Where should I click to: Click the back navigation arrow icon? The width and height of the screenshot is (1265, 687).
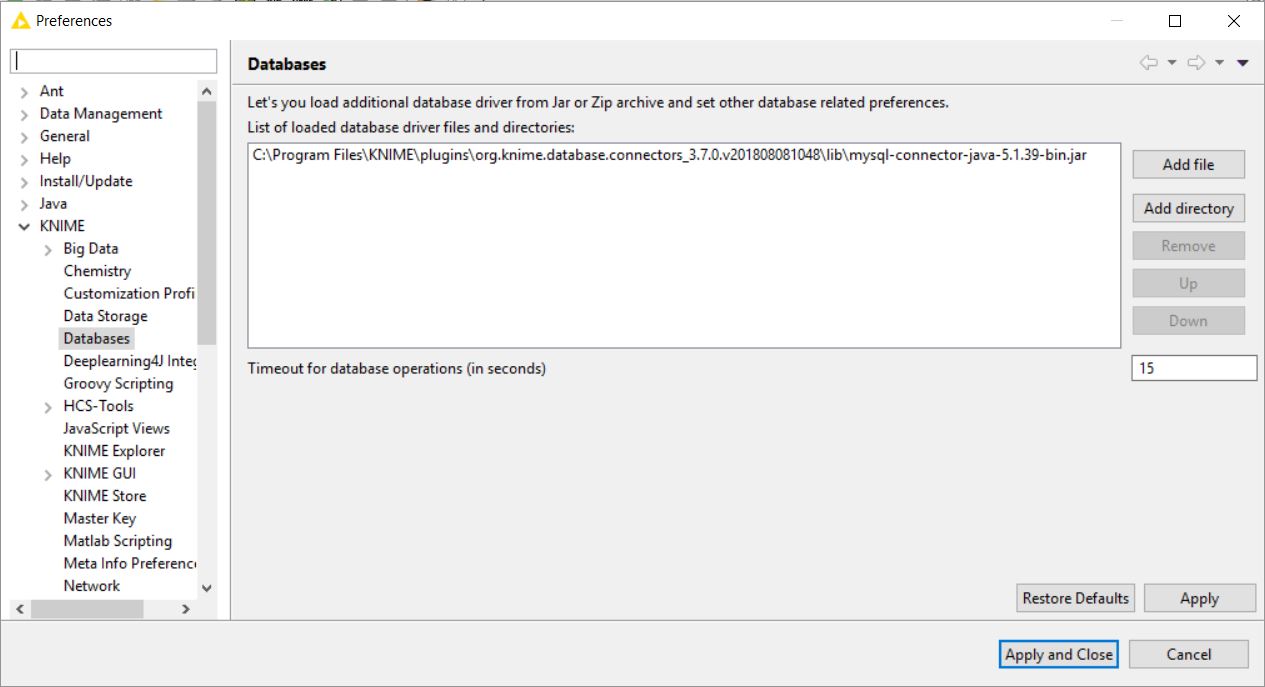coord(1148,63)
